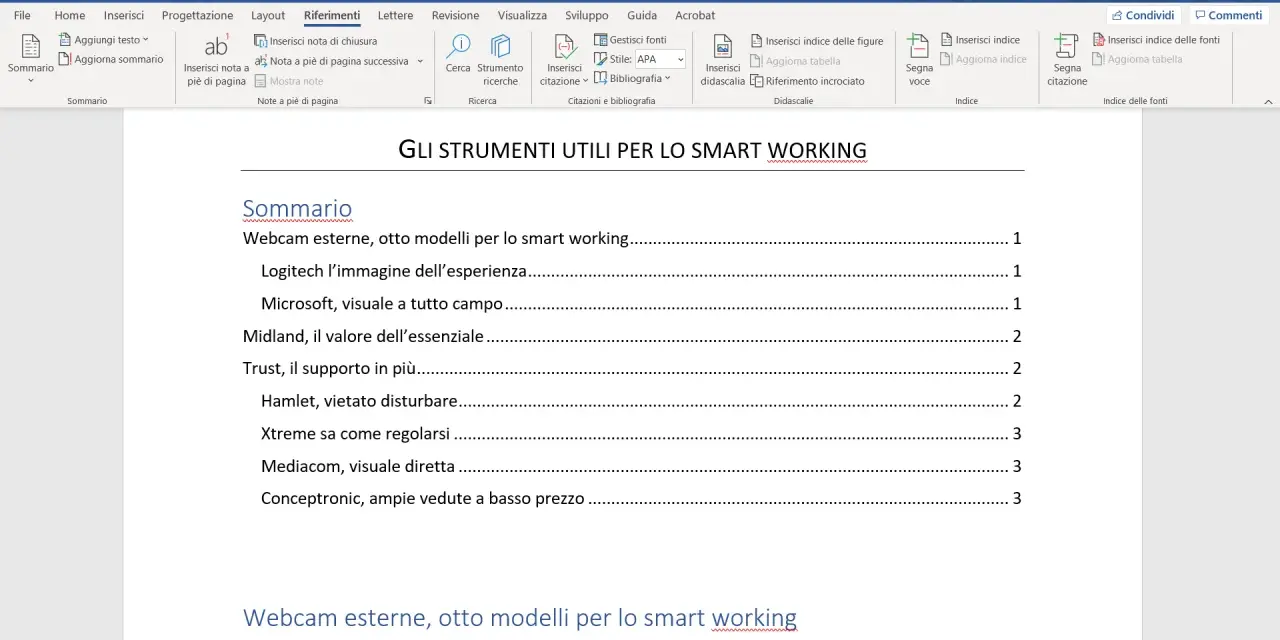Expand Inserisci citazione dropdown arrow
The height and width of the screenshot is (640, 1280).
(585, 81)
